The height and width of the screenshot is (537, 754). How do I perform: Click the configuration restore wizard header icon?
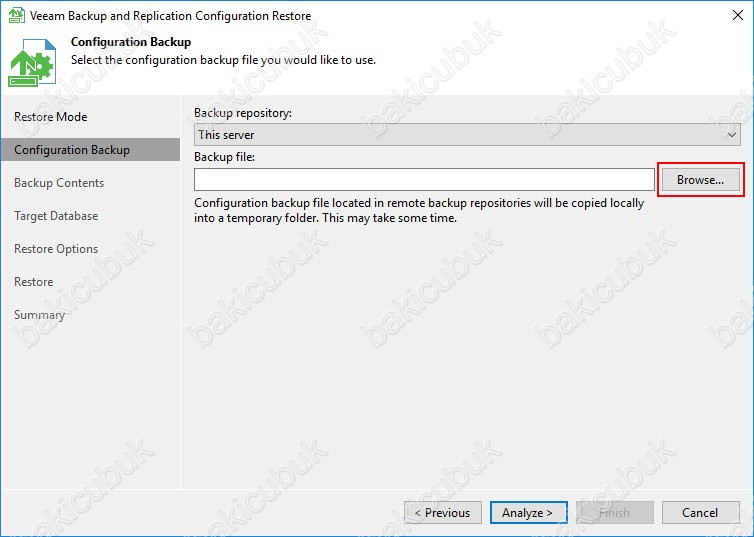(x=32, y=62)
